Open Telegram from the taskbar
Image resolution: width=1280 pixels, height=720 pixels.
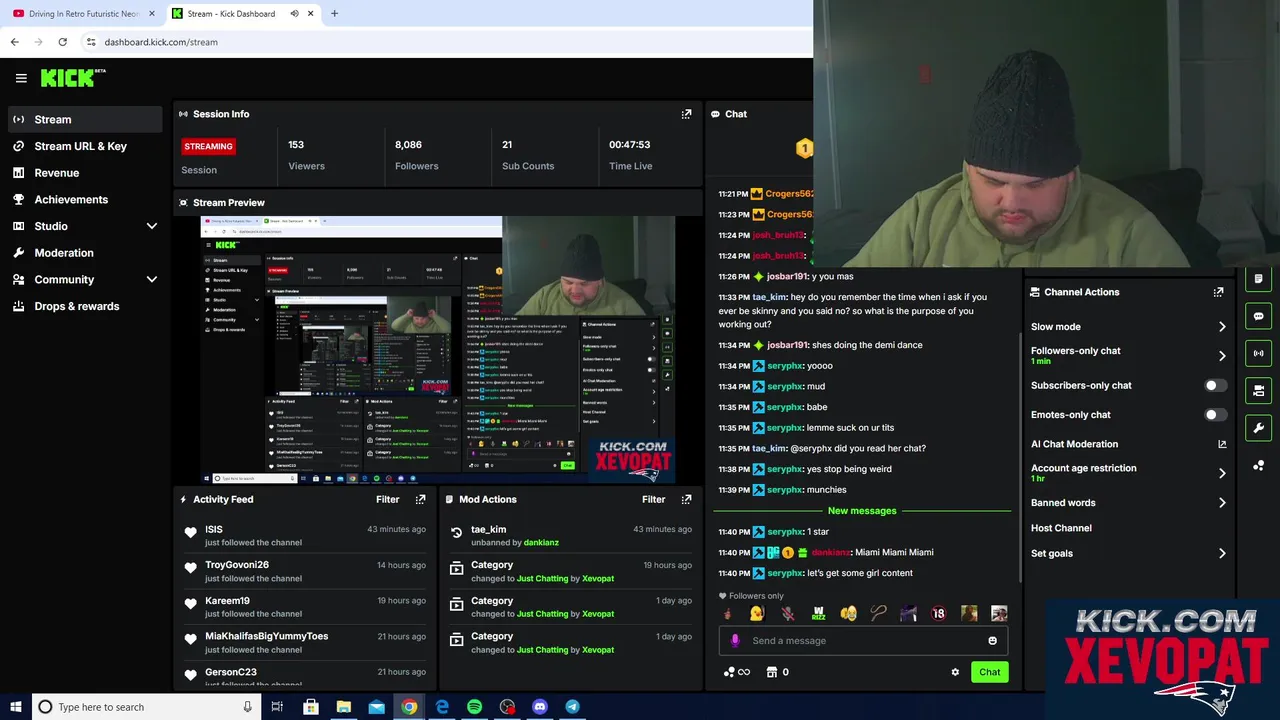pyautogui.click(x=572, y=707)
